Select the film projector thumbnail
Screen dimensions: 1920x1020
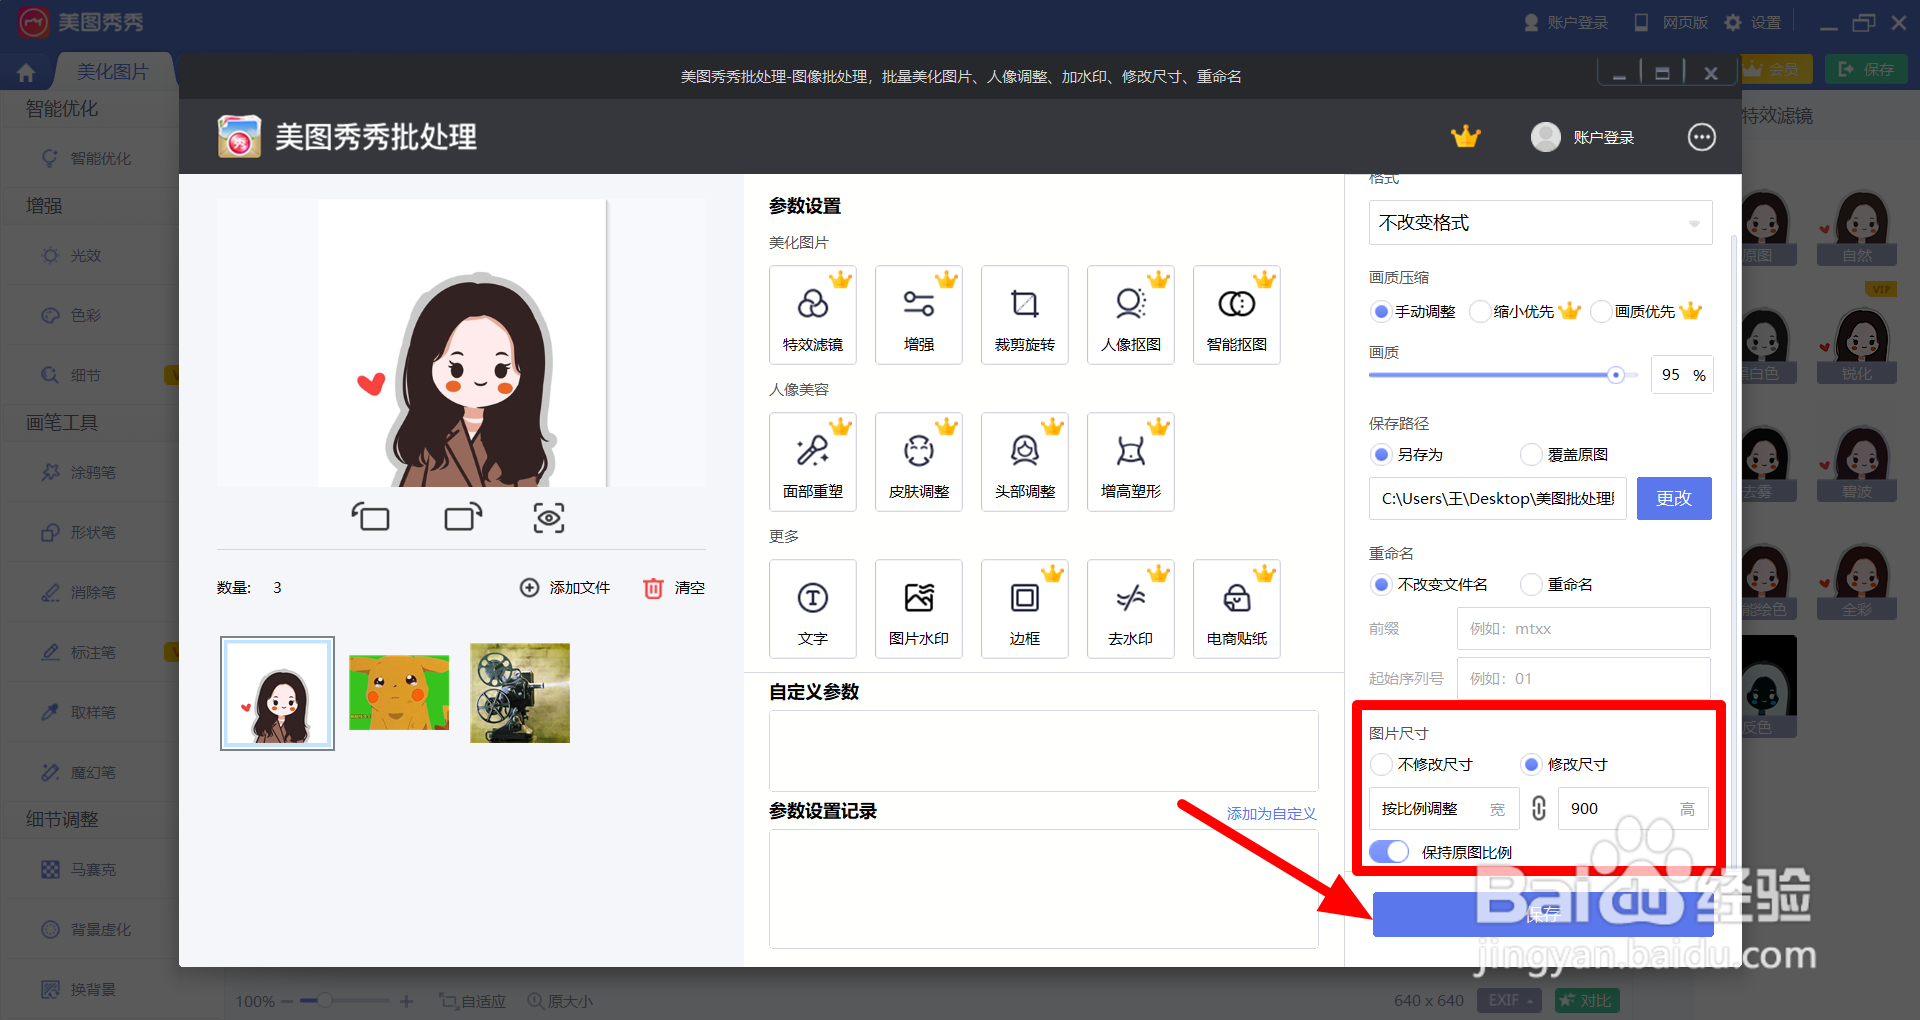tap(520, 693)
